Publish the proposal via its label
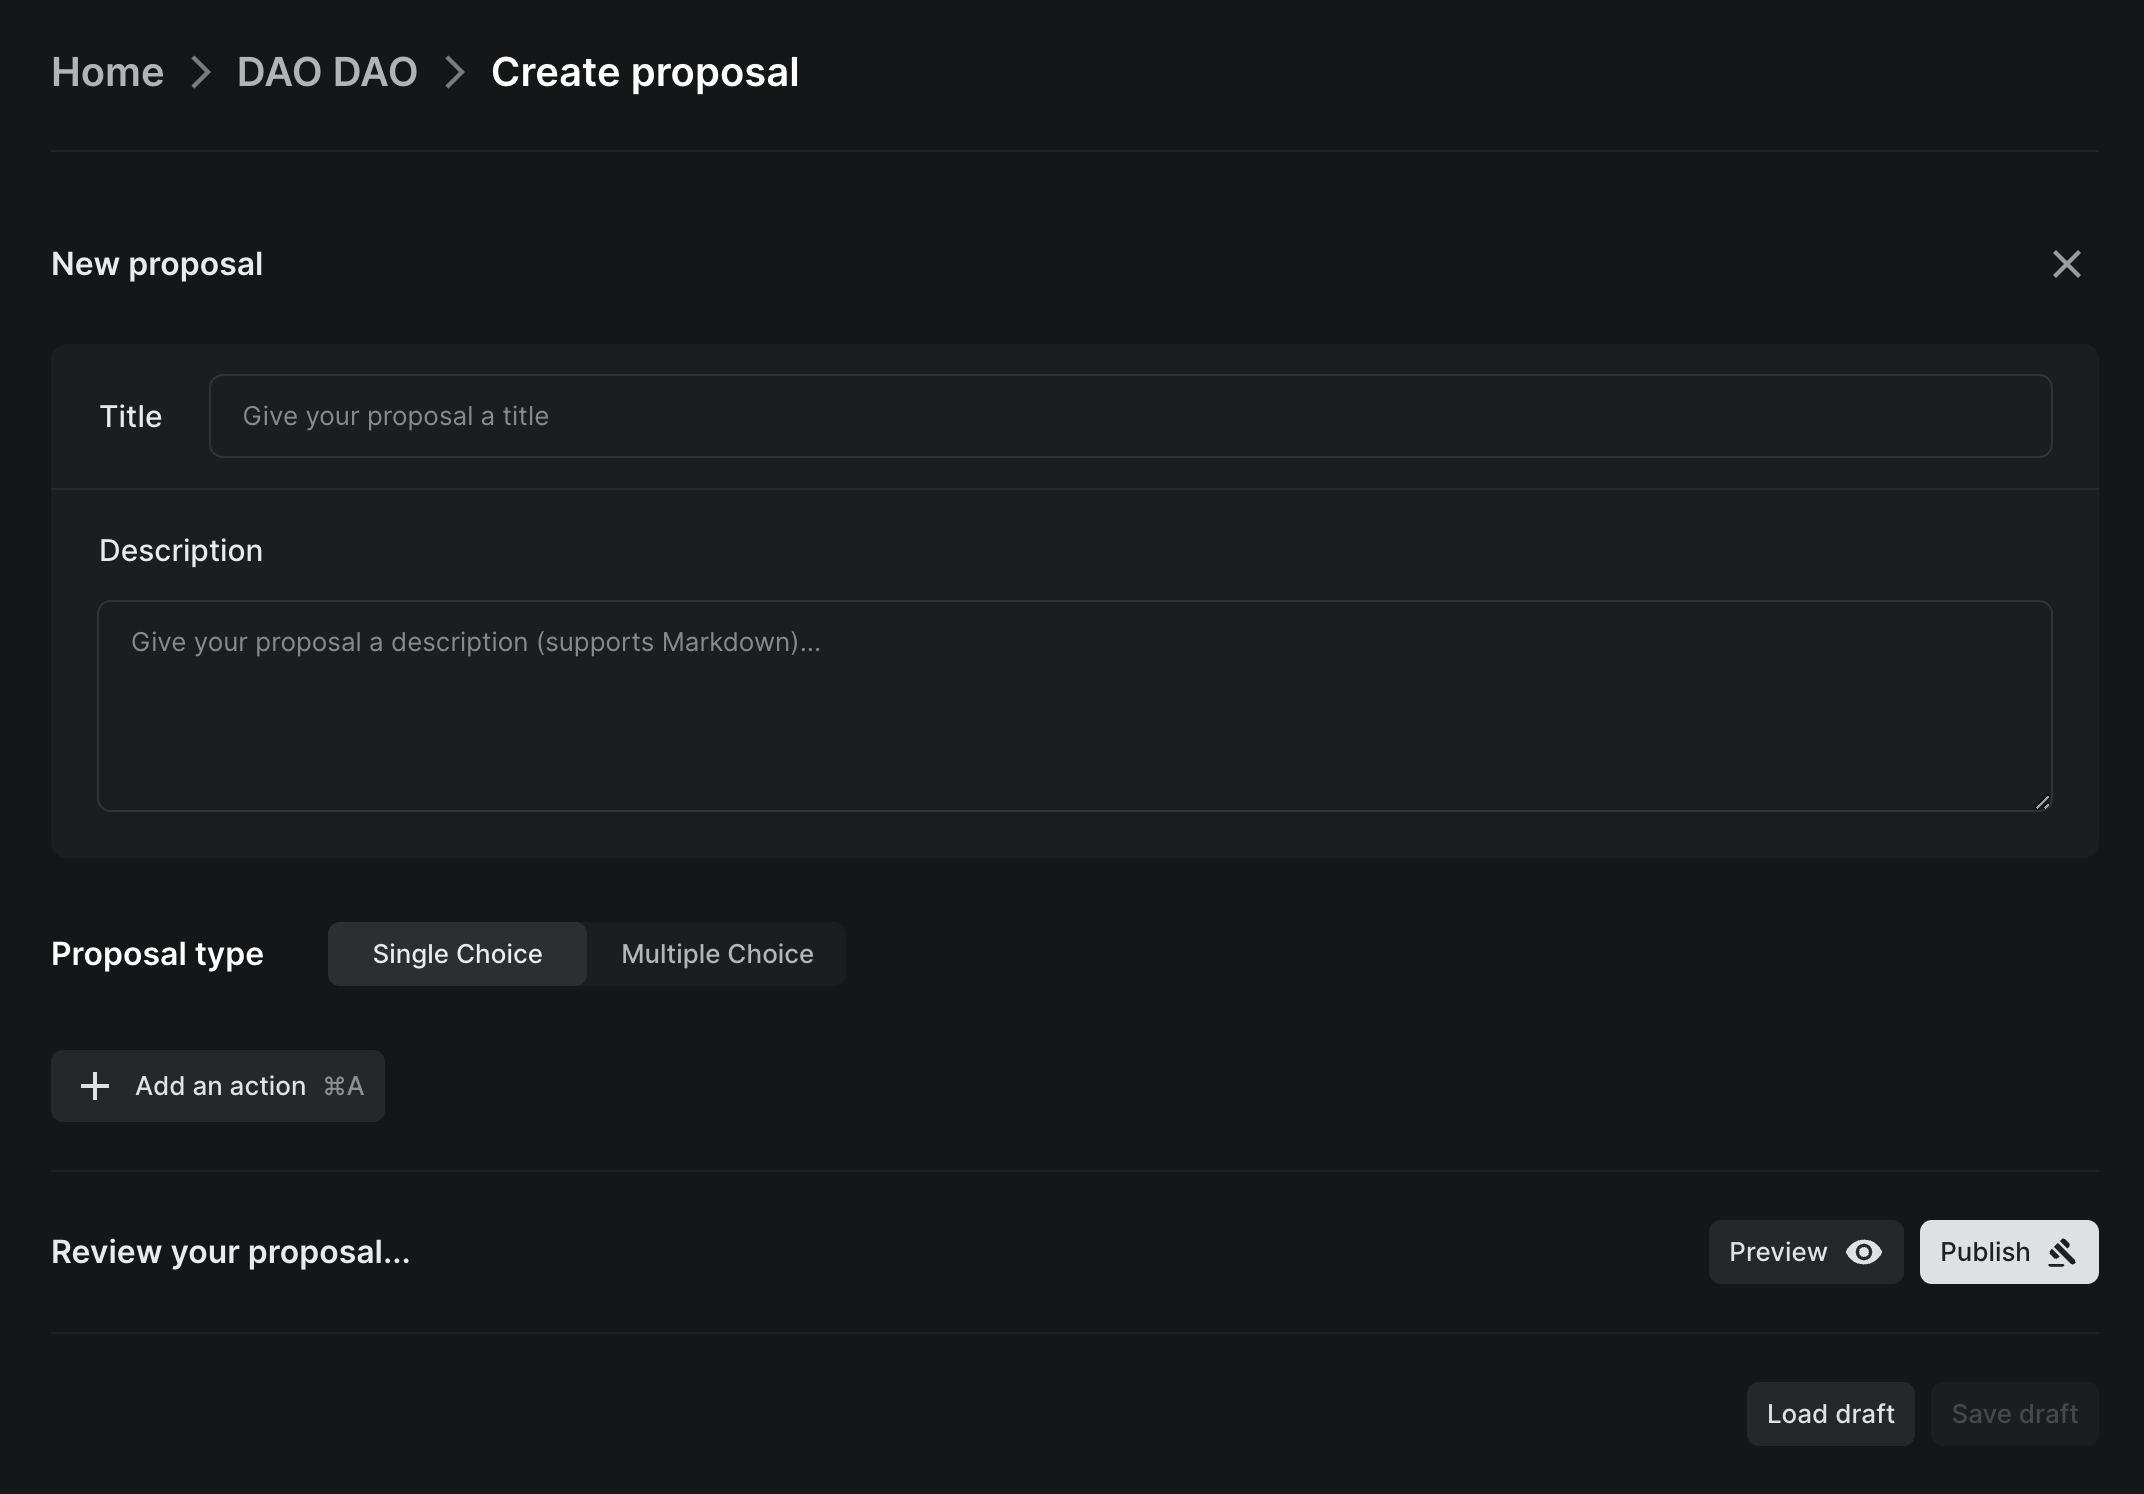 pos(1984,1252)
